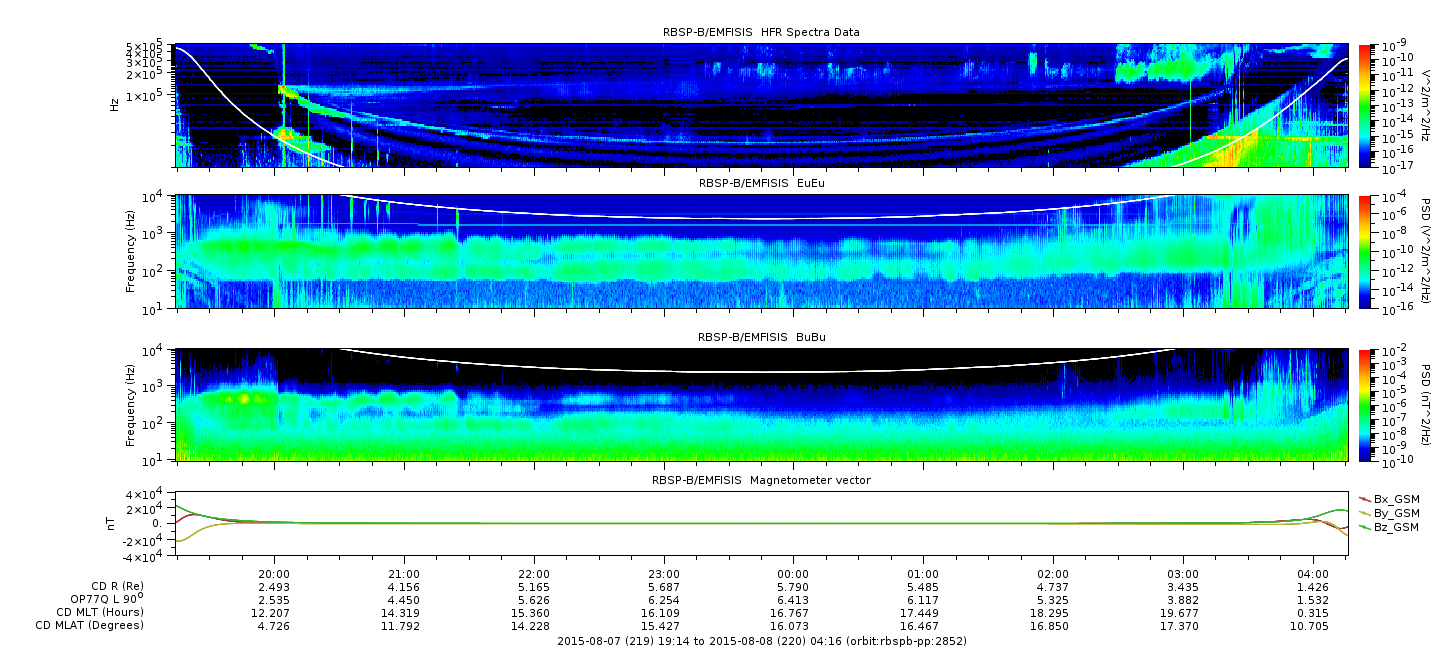Select the Bx_GSM legend entry
1447x658 pixels.
[1396, 498]
